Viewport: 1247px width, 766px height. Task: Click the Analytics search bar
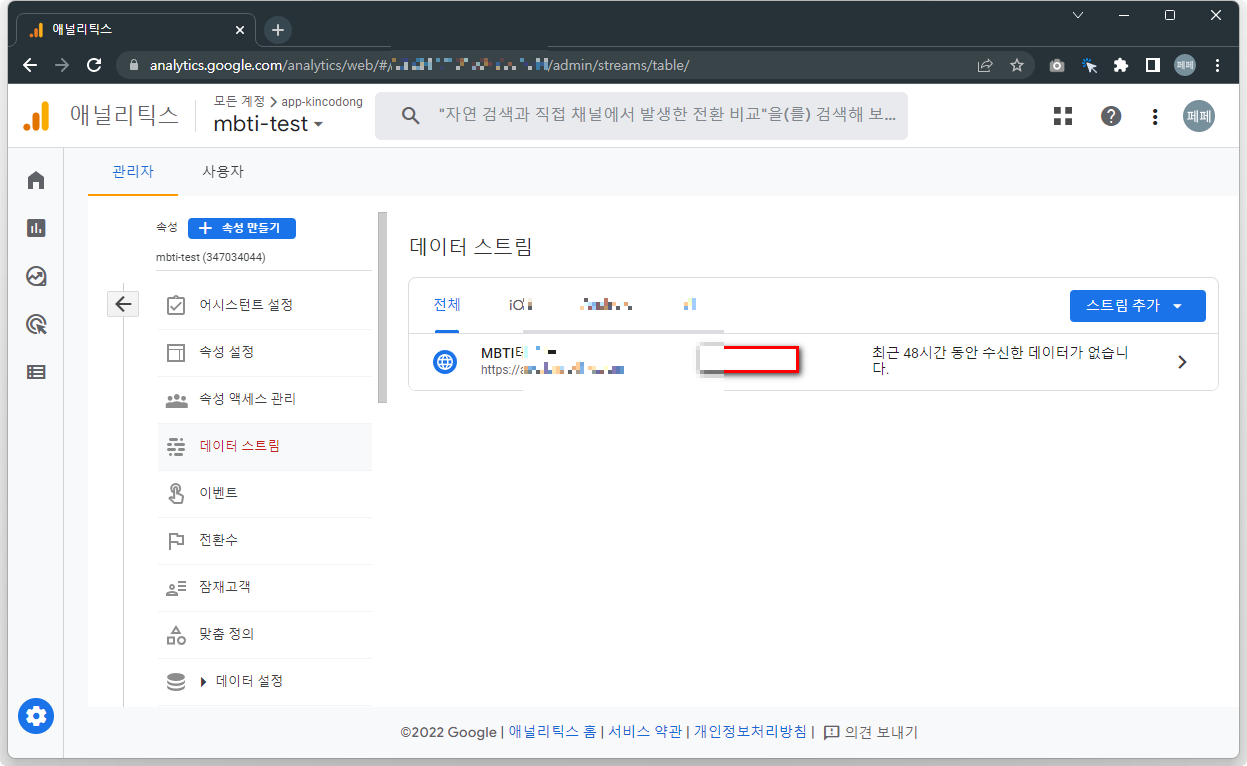click(x=640, y=115)
